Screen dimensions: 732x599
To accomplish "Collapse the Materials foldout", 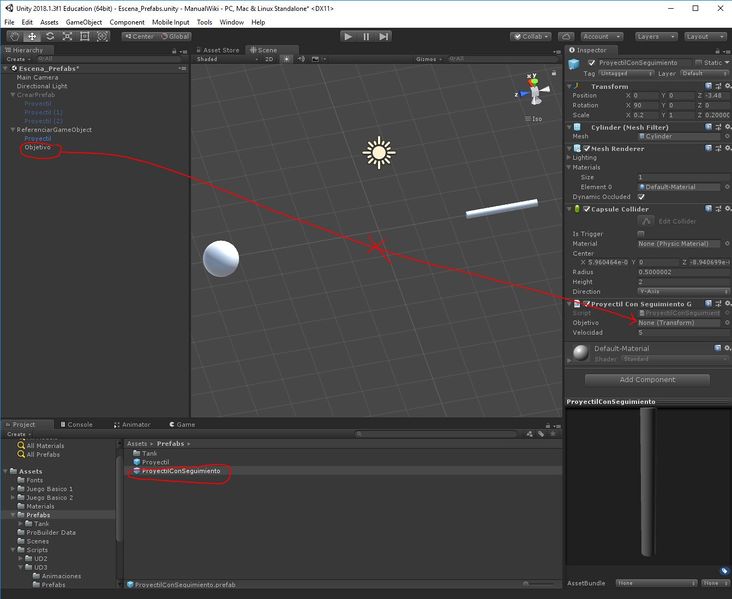I will 569,167.
